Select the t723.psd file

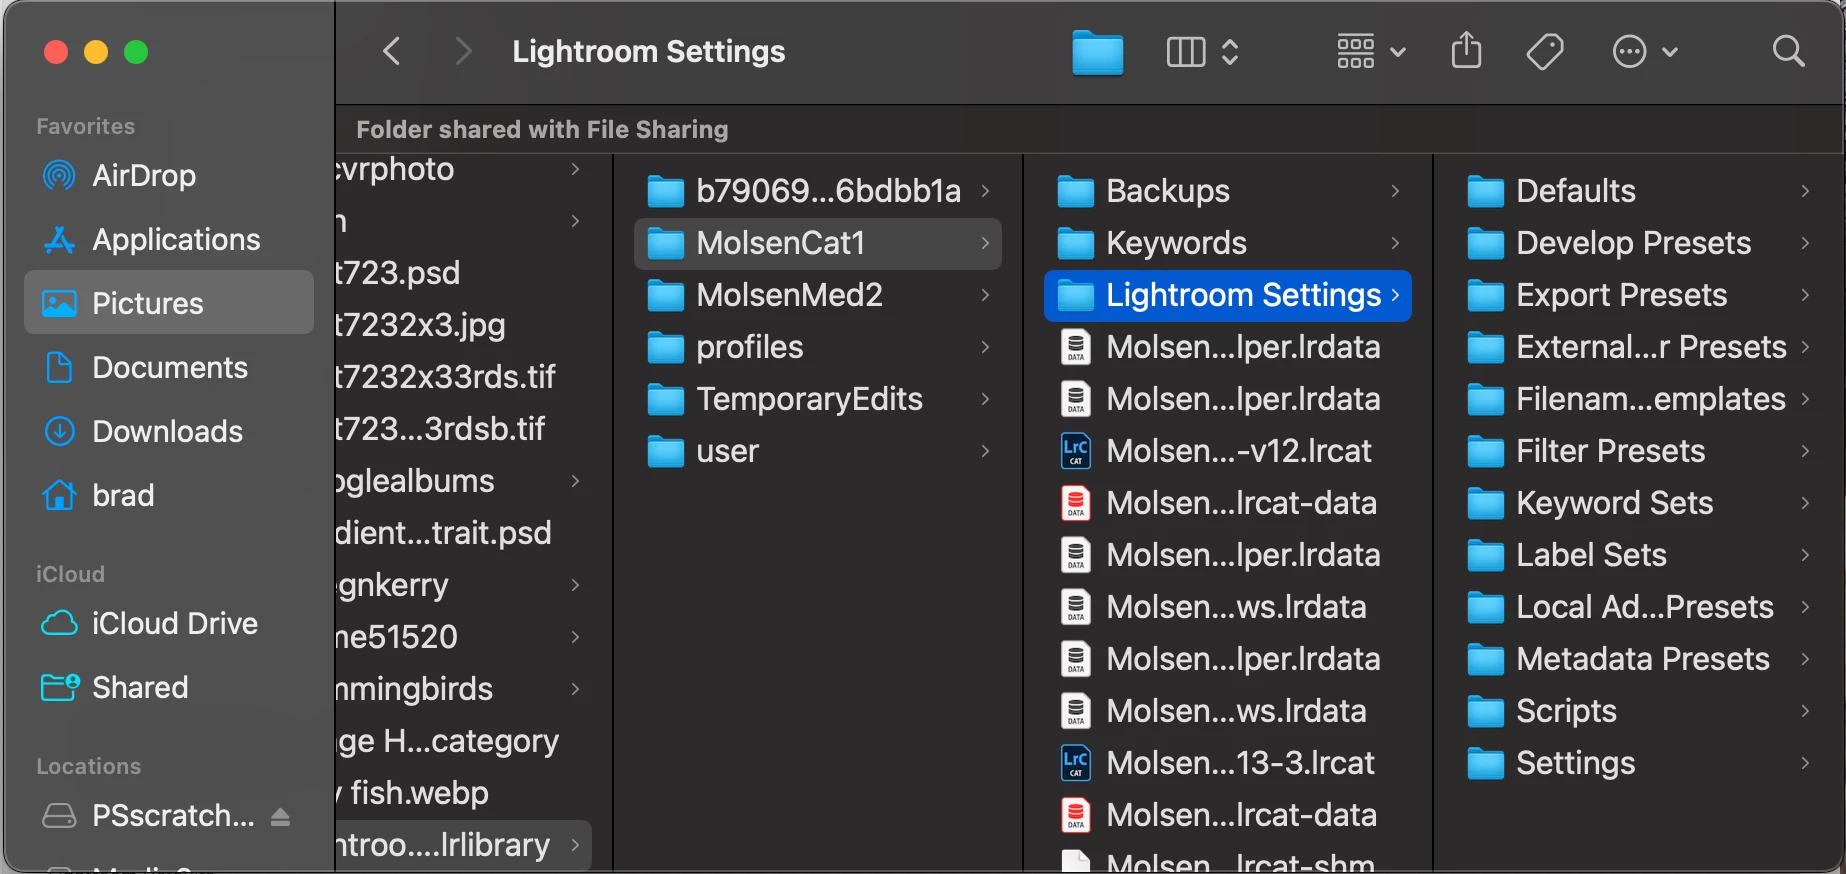(463, 273)
